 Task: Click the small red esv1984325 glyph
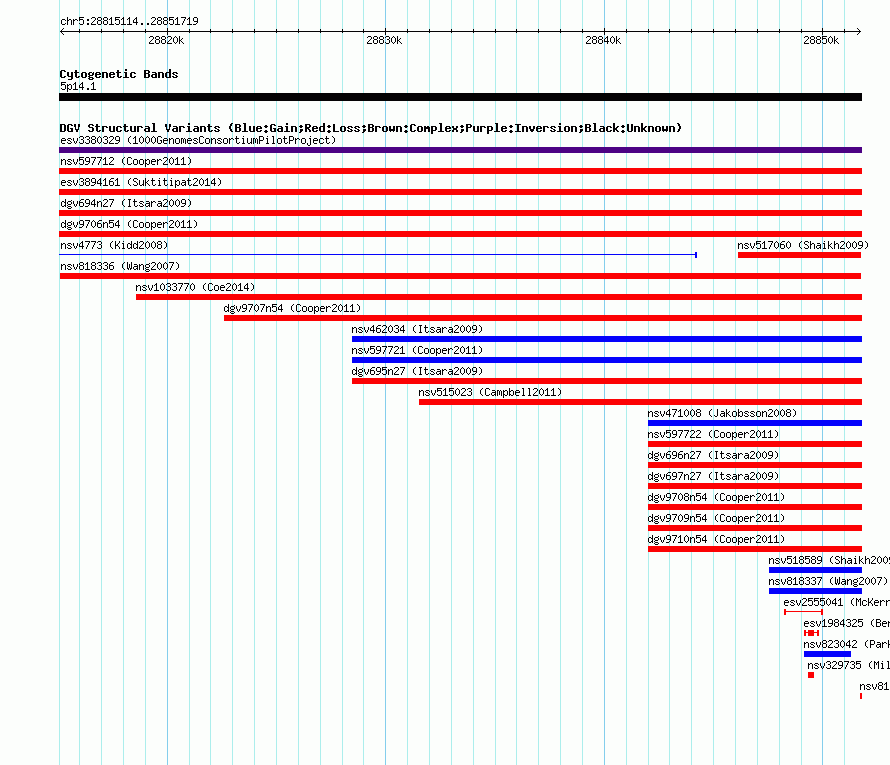pos(811,633)
